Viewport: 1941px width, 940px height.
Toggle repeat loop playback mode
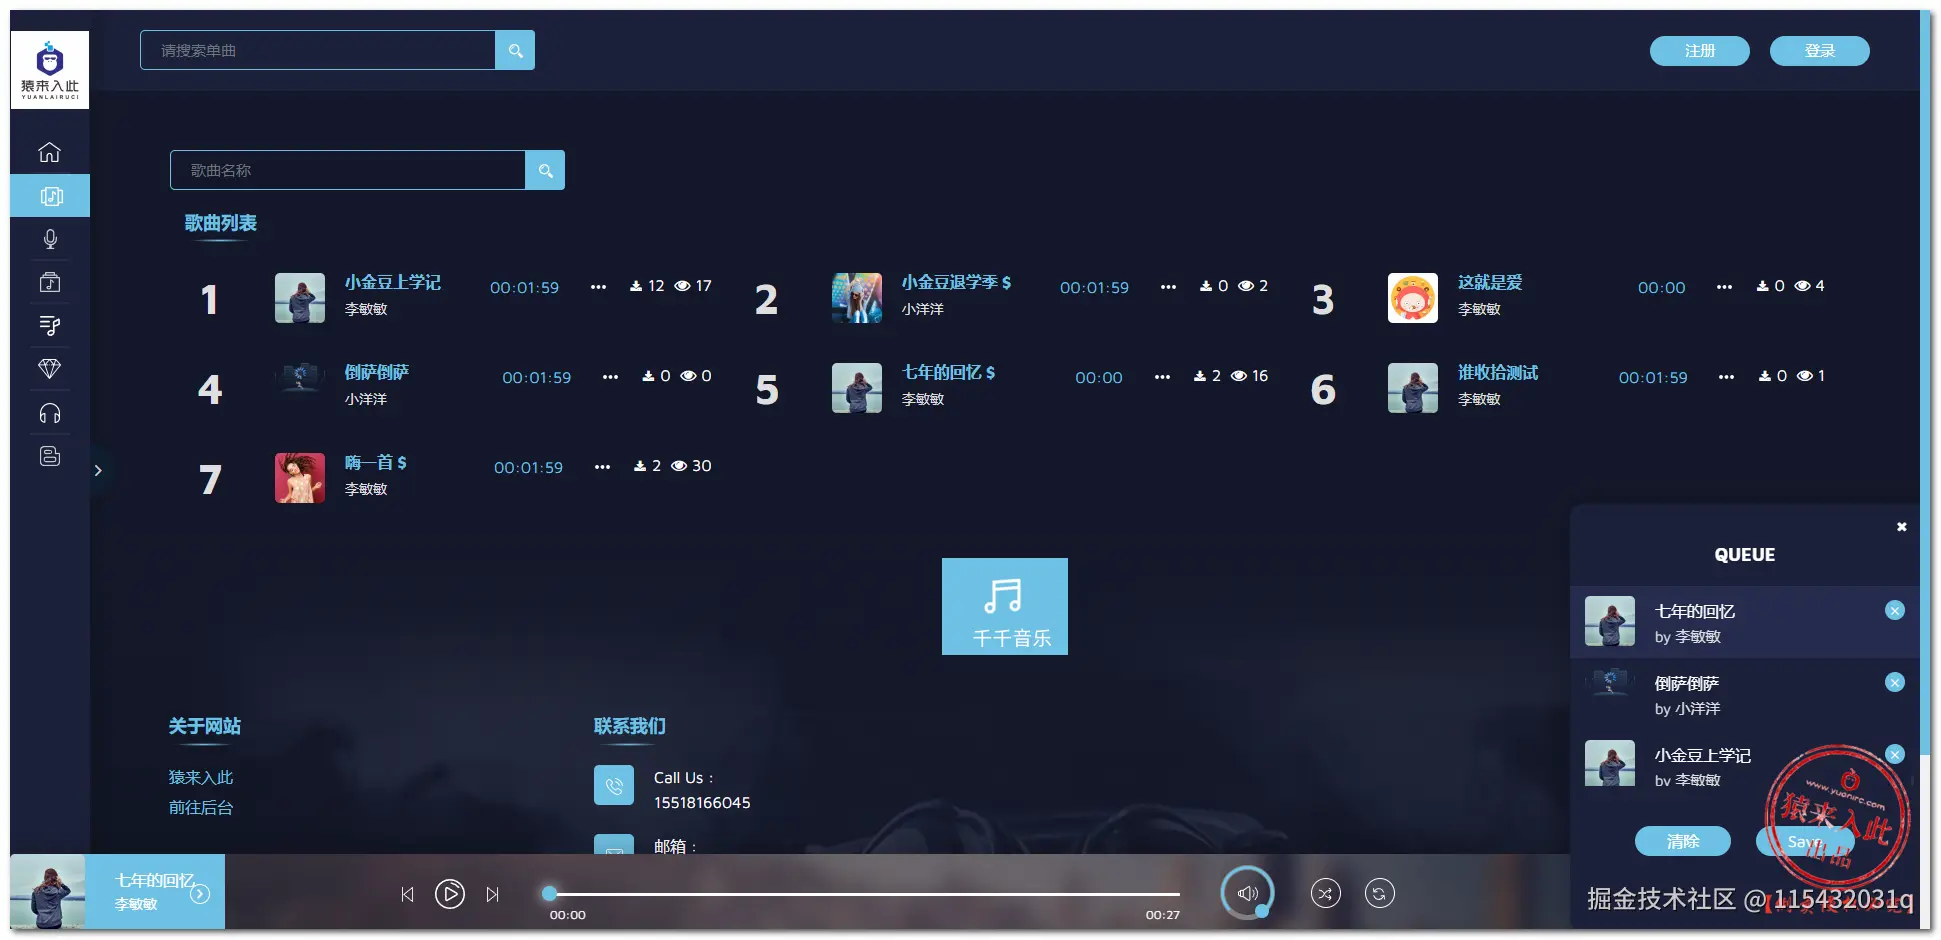click(x=1379, y=894)
